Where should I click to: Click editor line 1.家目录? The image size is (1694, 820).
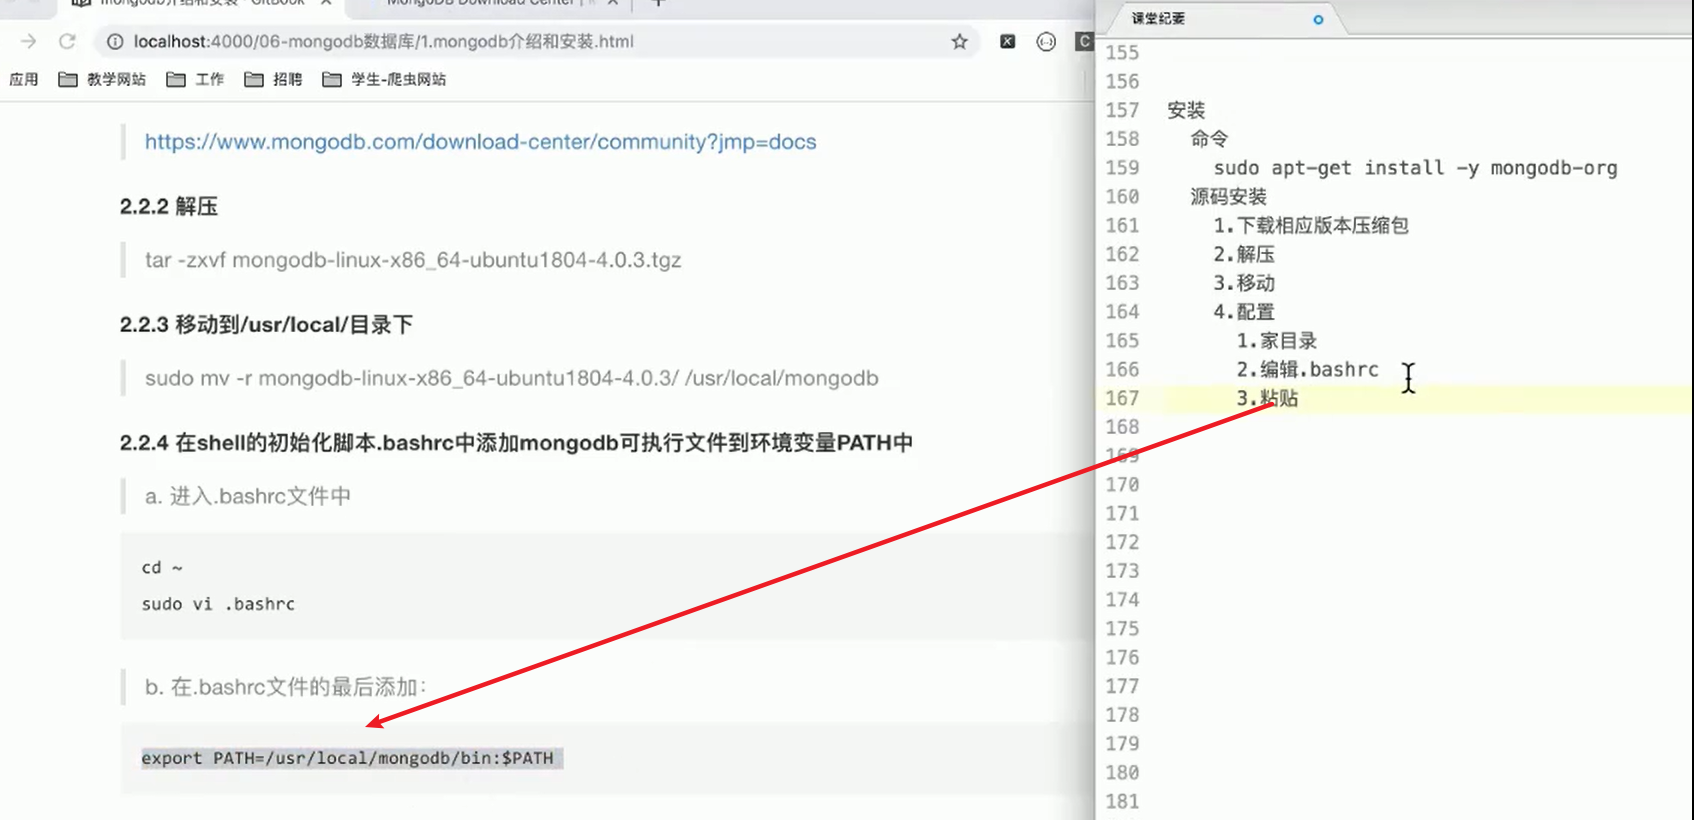(x=1277, y=341)
